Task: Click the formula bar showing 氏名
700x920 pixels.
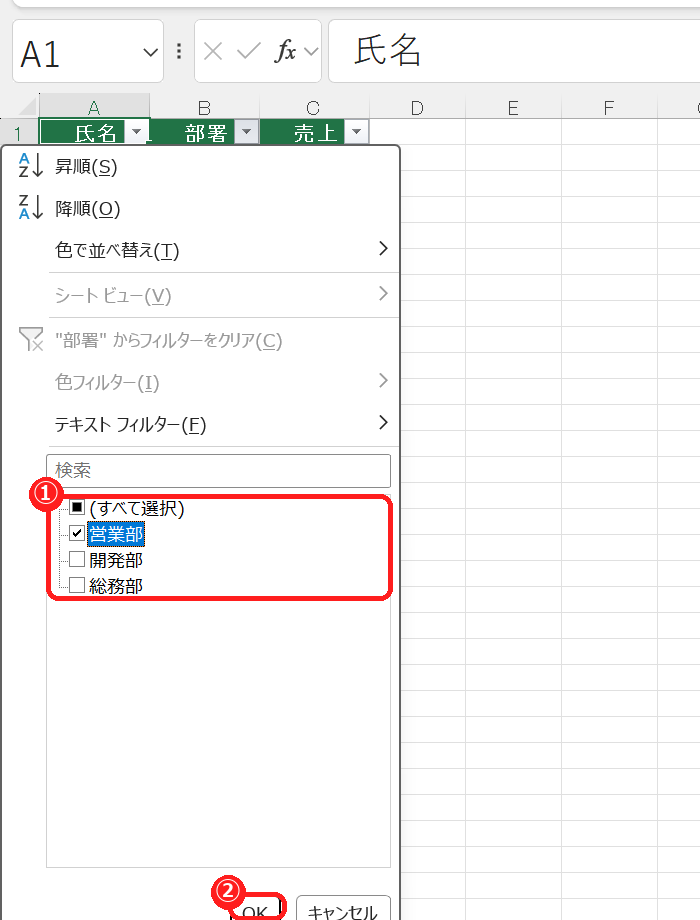Action: pyautogui.click(x=514, y=51)
